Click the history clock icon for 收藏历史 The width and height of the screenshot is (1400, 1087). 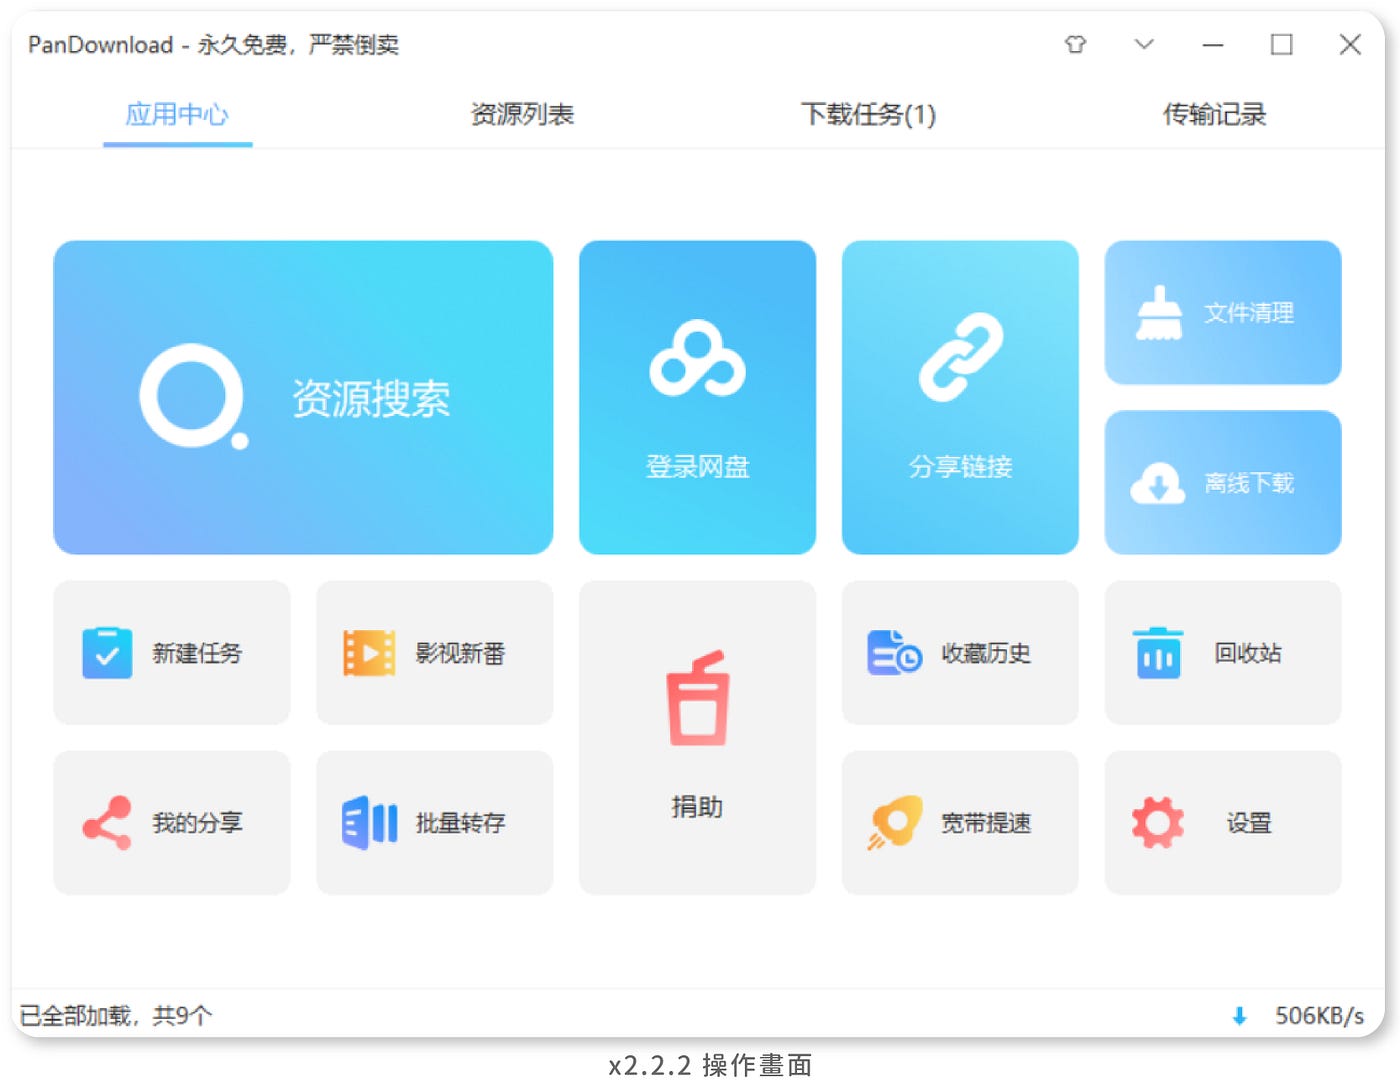click(x=895, y=653)
